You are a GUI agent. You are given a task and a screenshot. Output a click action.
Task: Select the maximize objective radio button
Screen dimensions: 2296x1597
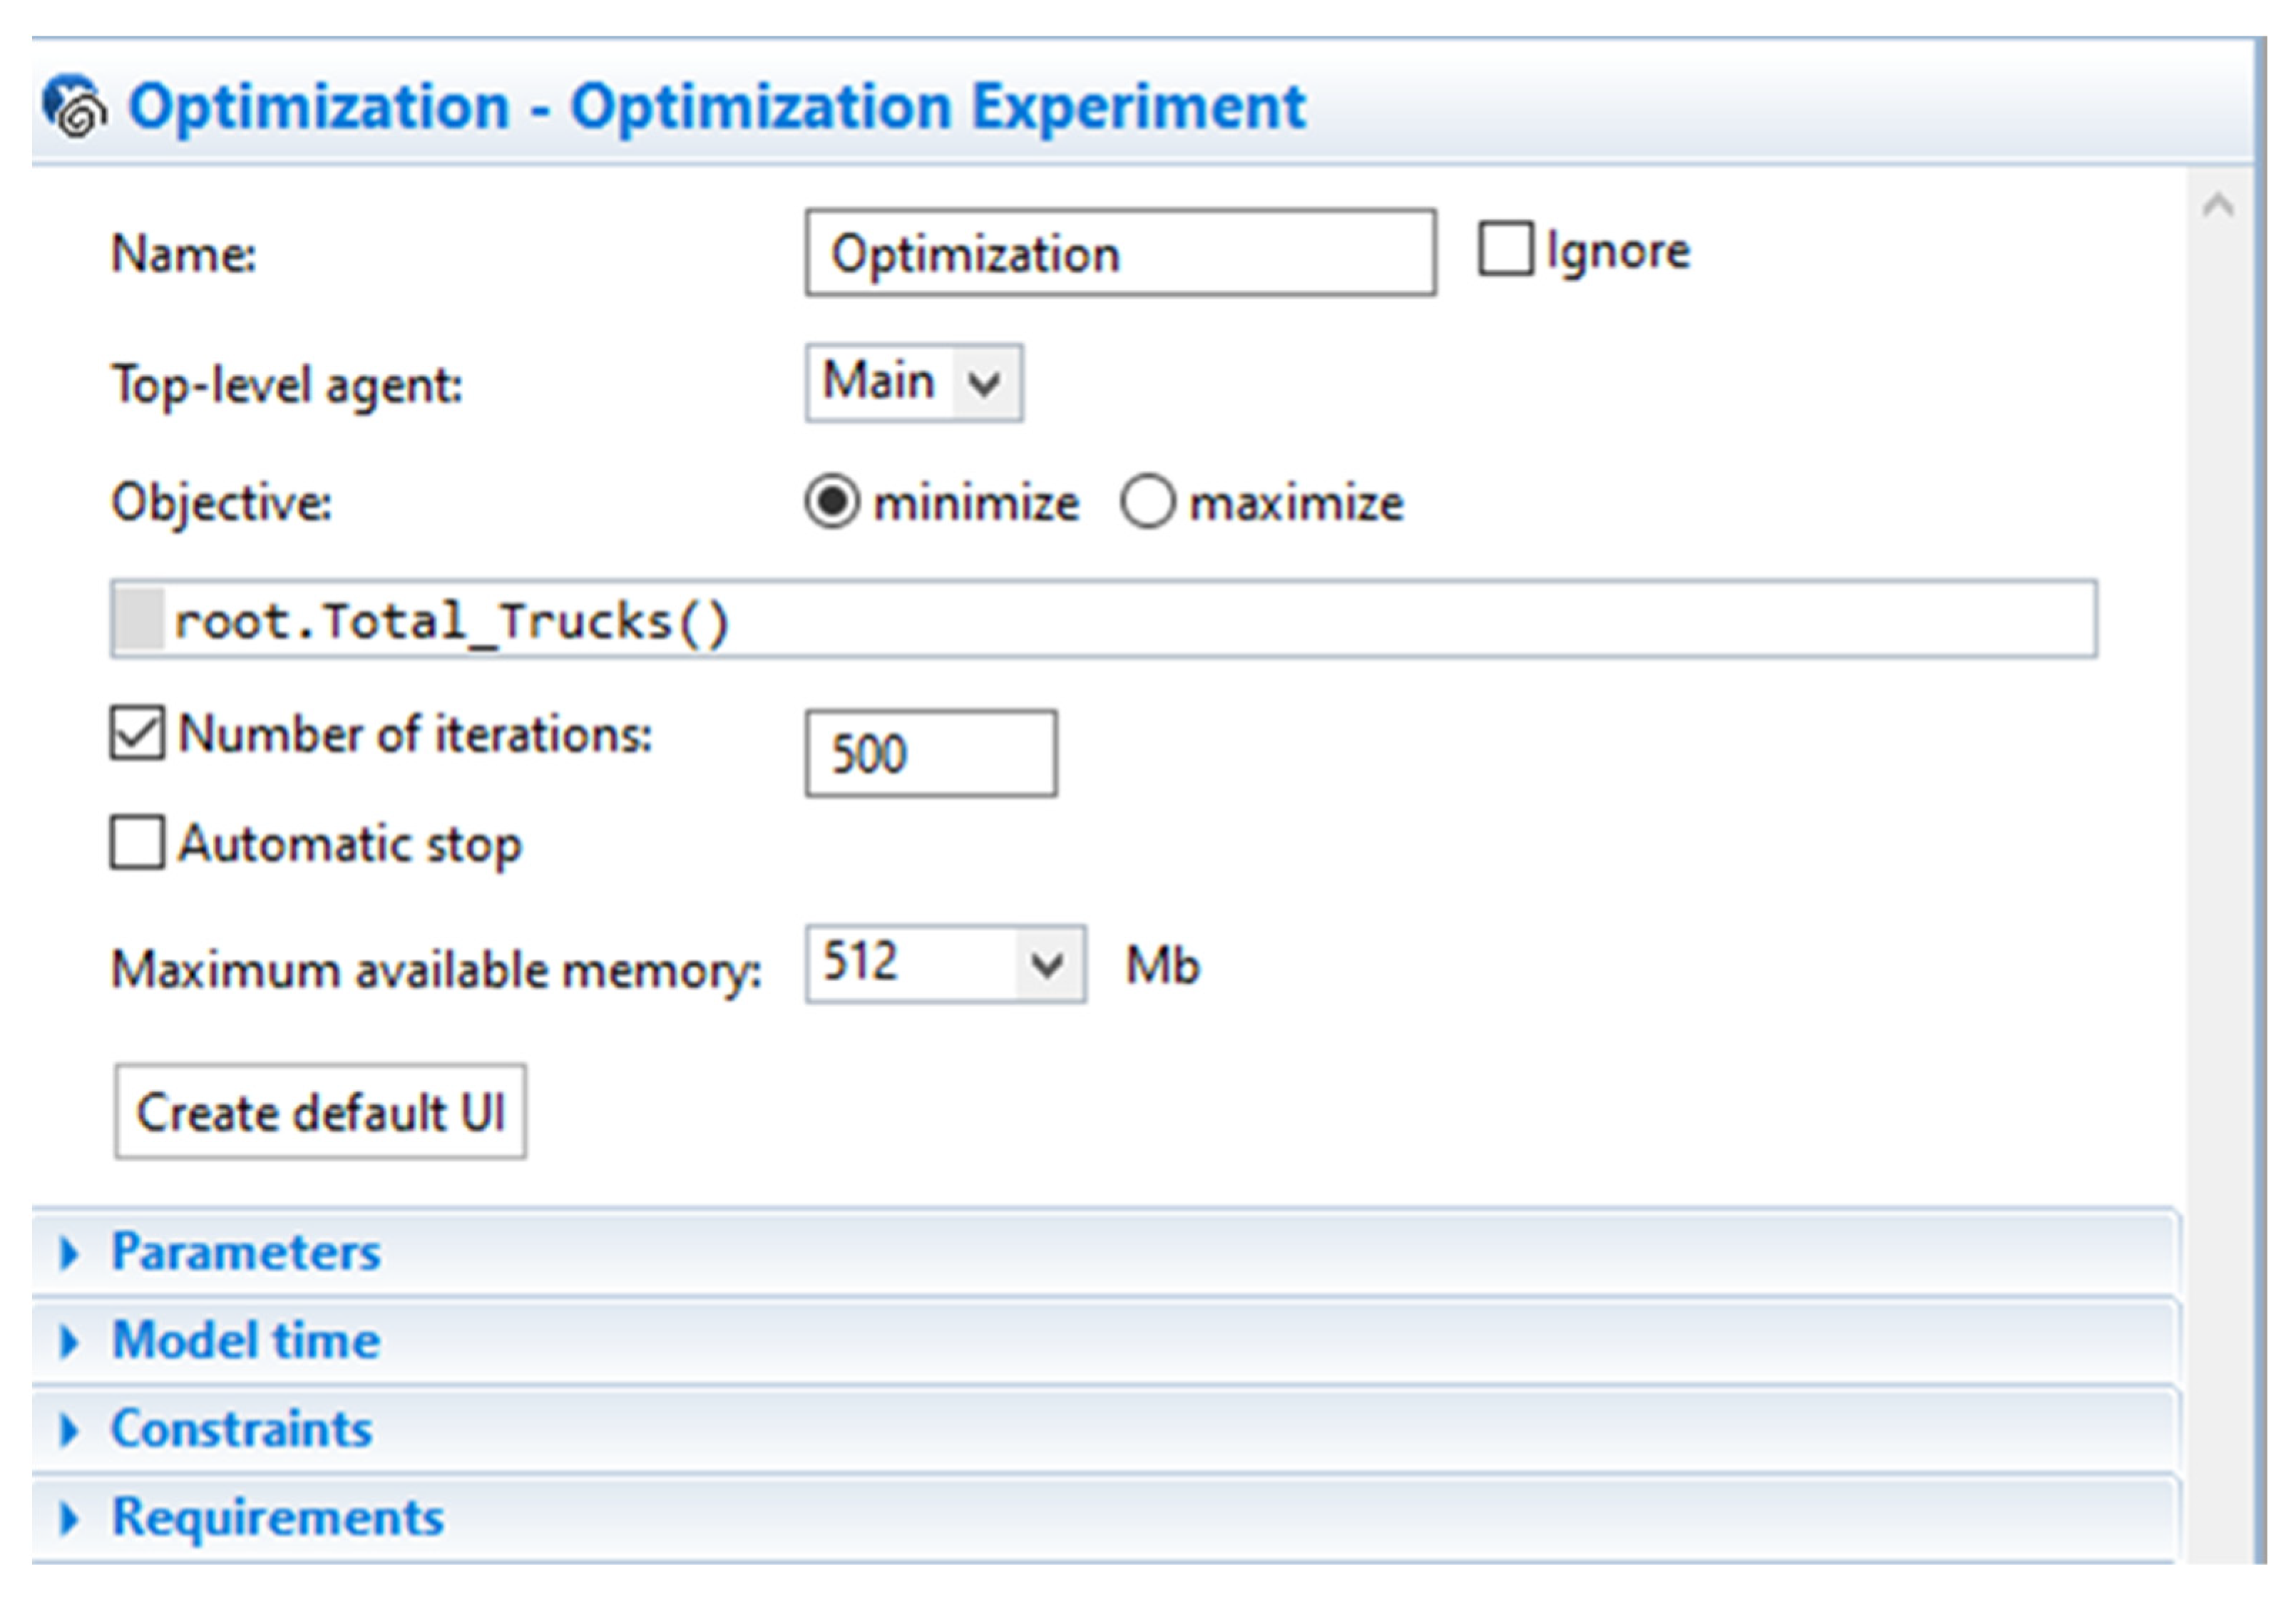pyautogui.click(x=1147, y=501)
